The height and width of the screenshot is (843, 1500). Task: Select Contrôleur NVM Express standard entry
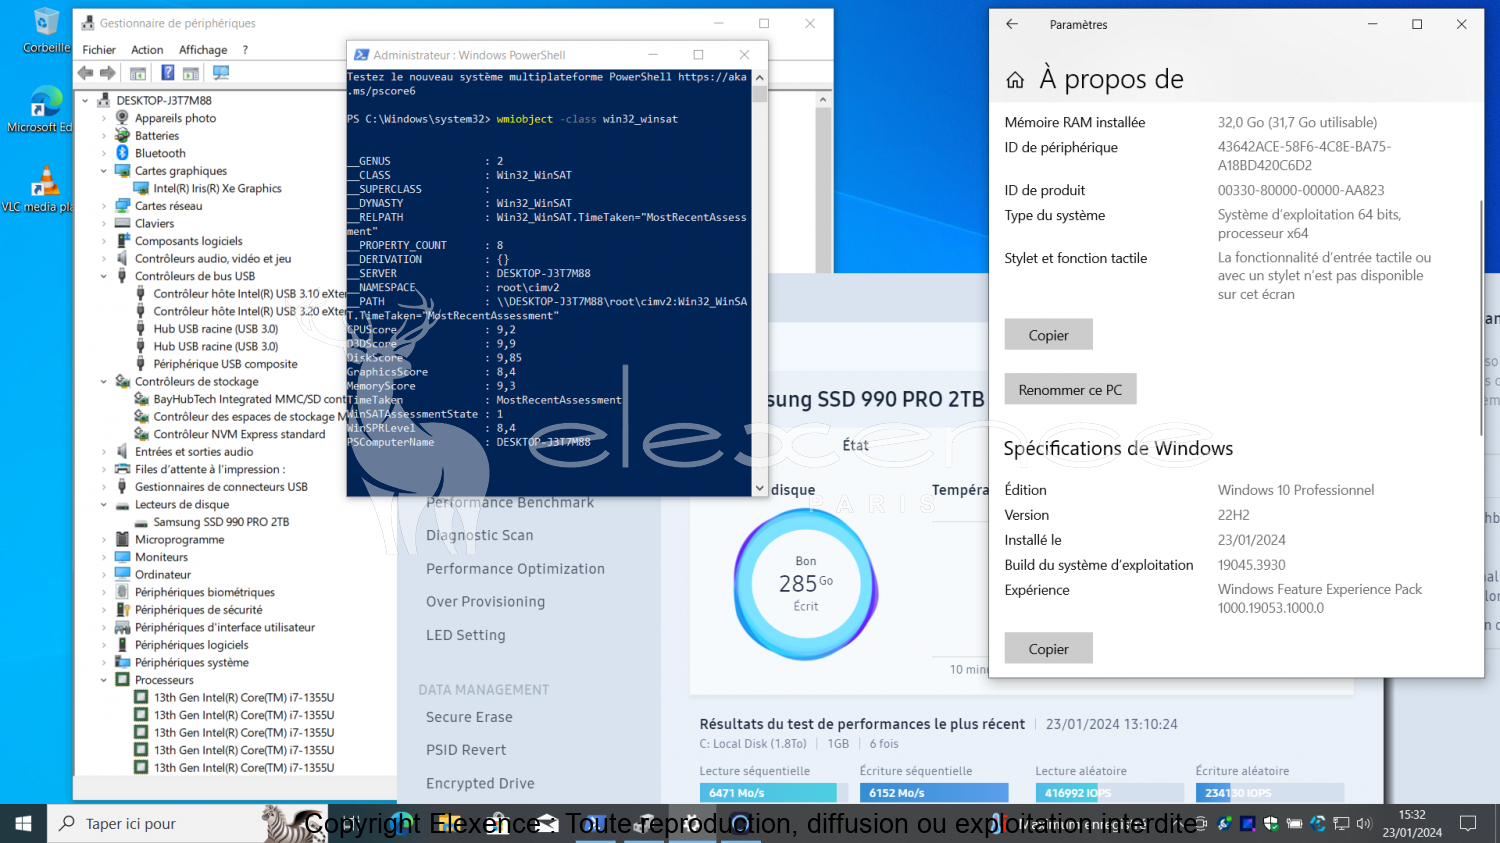239,434
